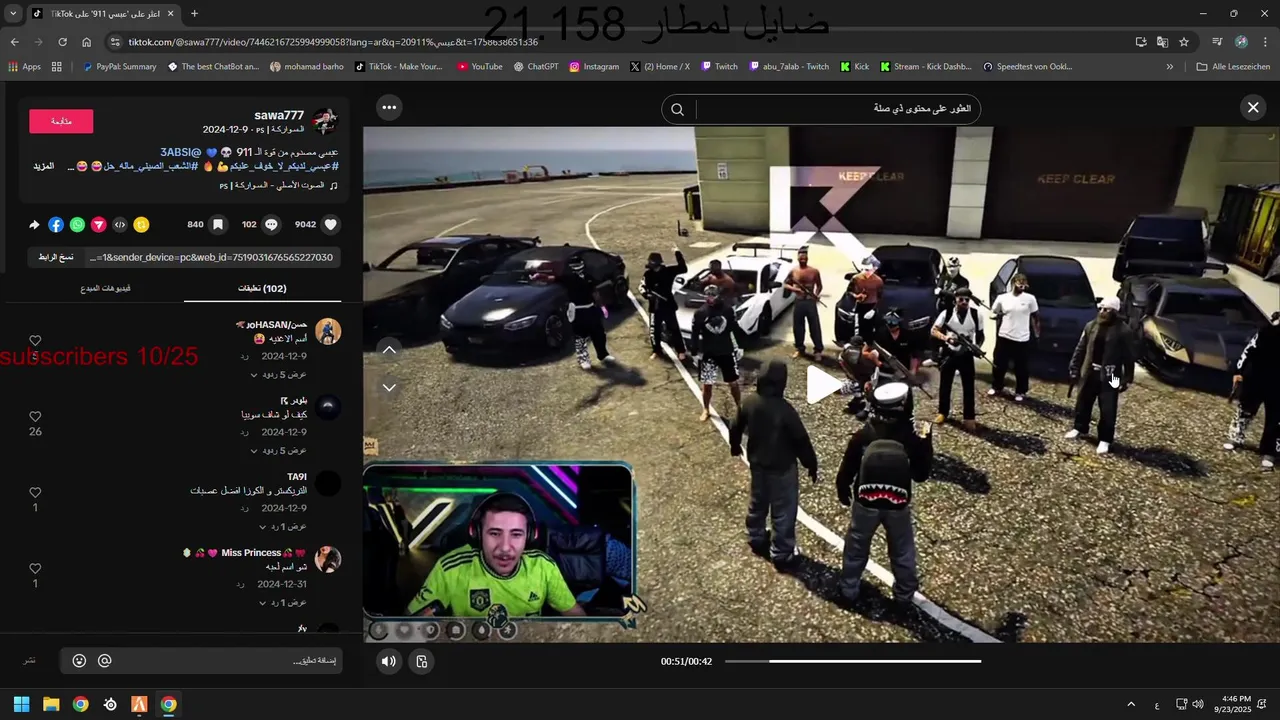Click the add comment text field
The width and height of the screenshot is (1280, 720).
(x=200, y=661)
